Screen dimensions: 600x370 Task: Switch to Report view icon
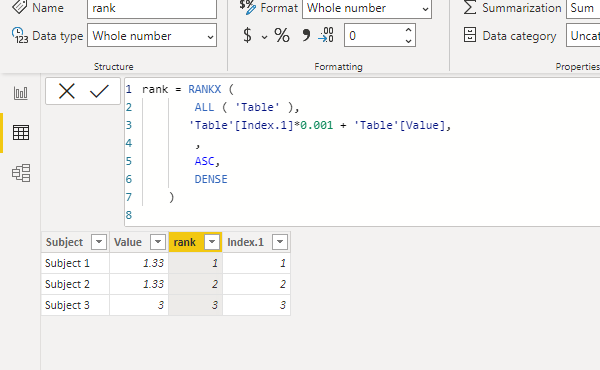click(x=21, y=93)
